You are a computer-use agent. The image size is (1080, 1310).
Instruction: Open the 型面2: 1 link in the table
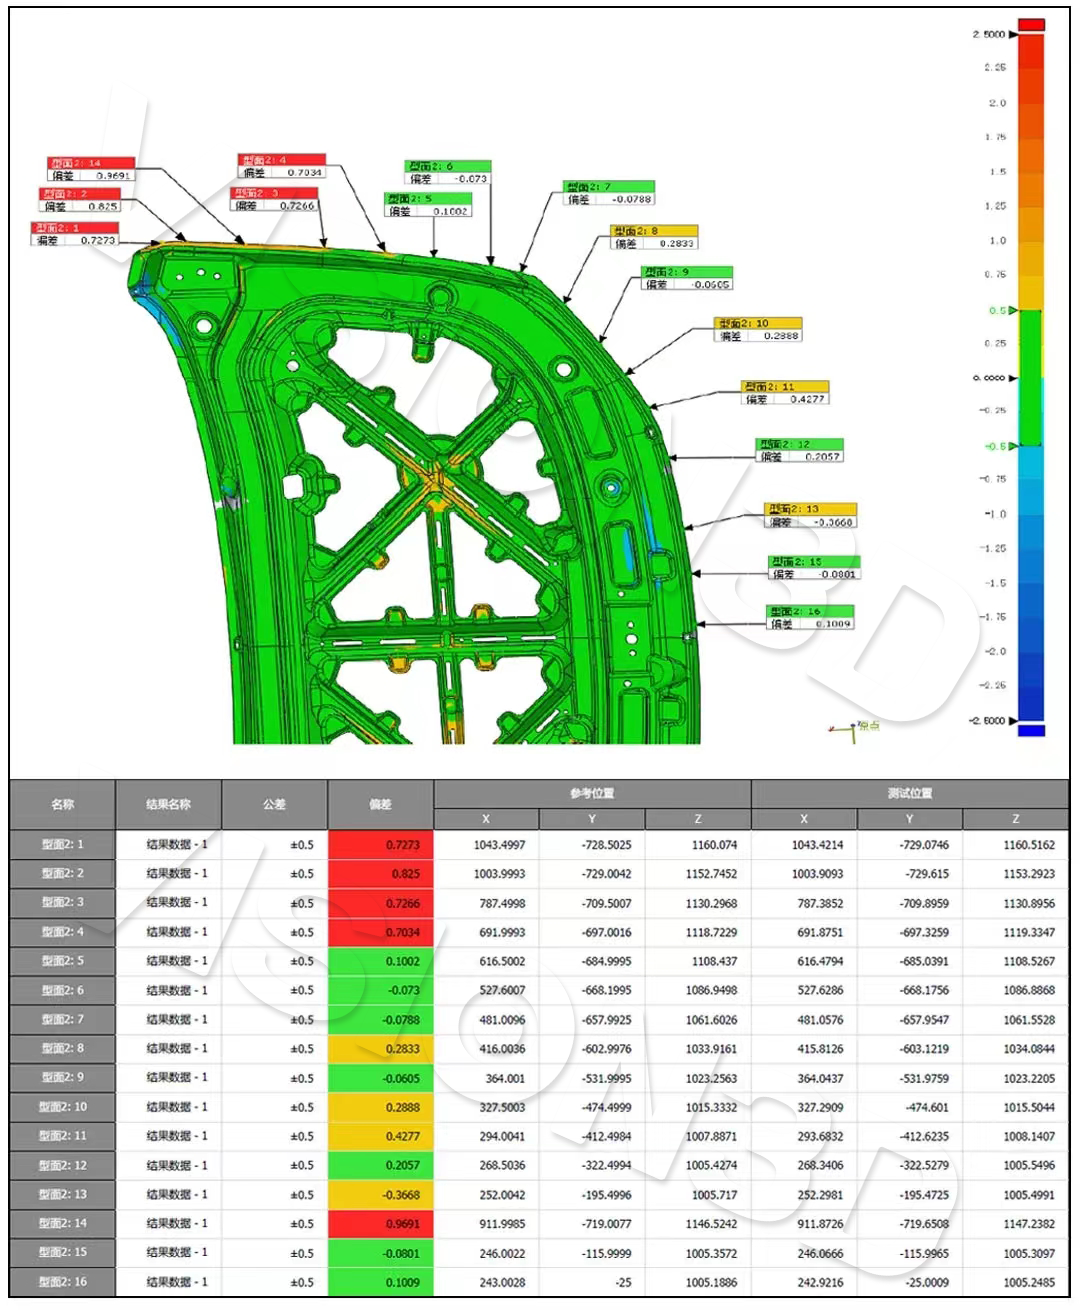[x=62, y=845]
